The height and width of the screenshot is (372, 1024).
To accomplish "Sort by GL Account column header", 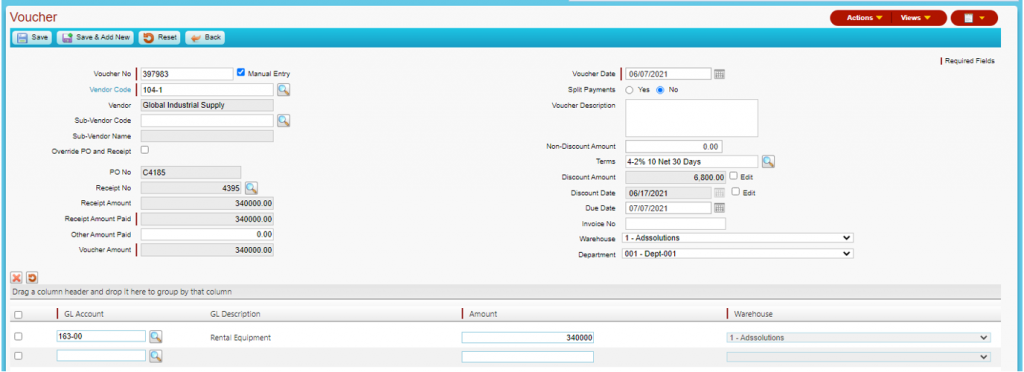I will (84, 314).
